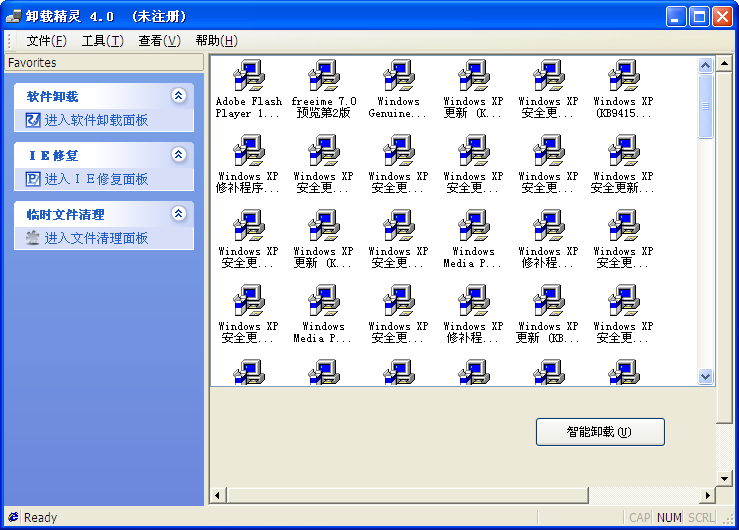This screenshot has height=530, width=739.
Task: Click the 智能卸载(U) button
Action: (x=600, y=432)
